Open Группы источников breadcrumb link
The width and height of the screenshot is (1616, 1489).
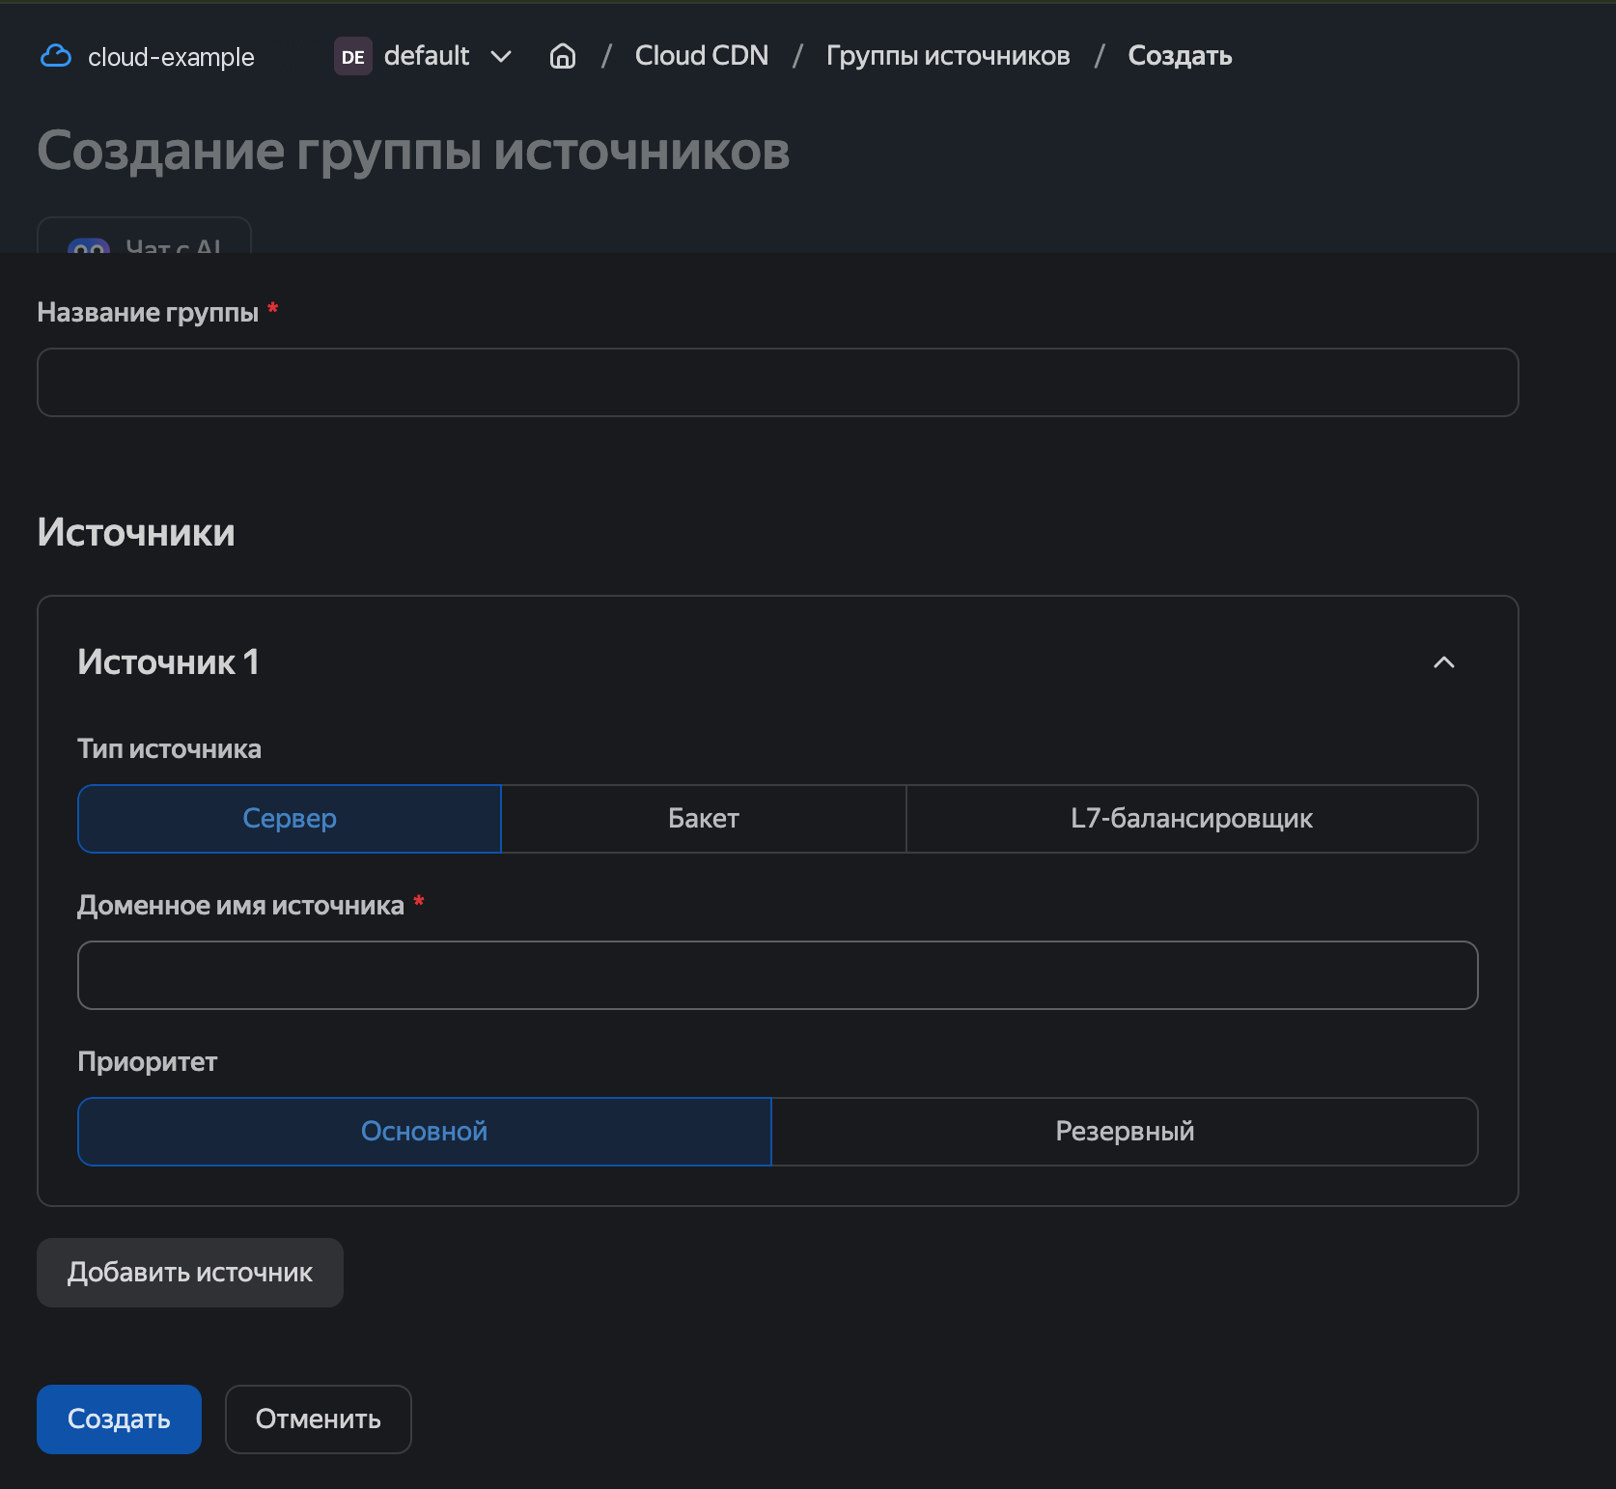[x=947, y=56]
